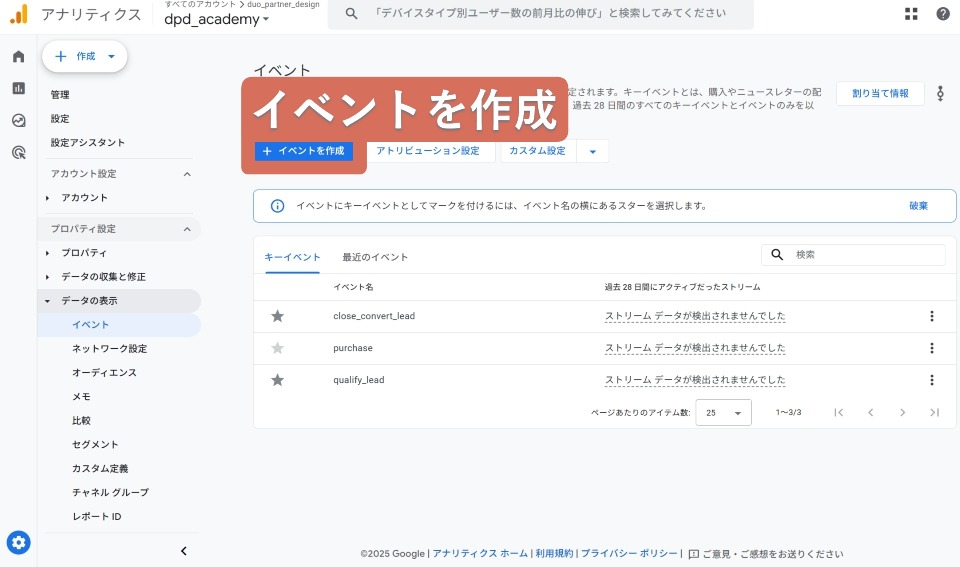Click the blue イベントを作成 button
The height and width of the screenshot is (567, 960).
coord(303,151)
